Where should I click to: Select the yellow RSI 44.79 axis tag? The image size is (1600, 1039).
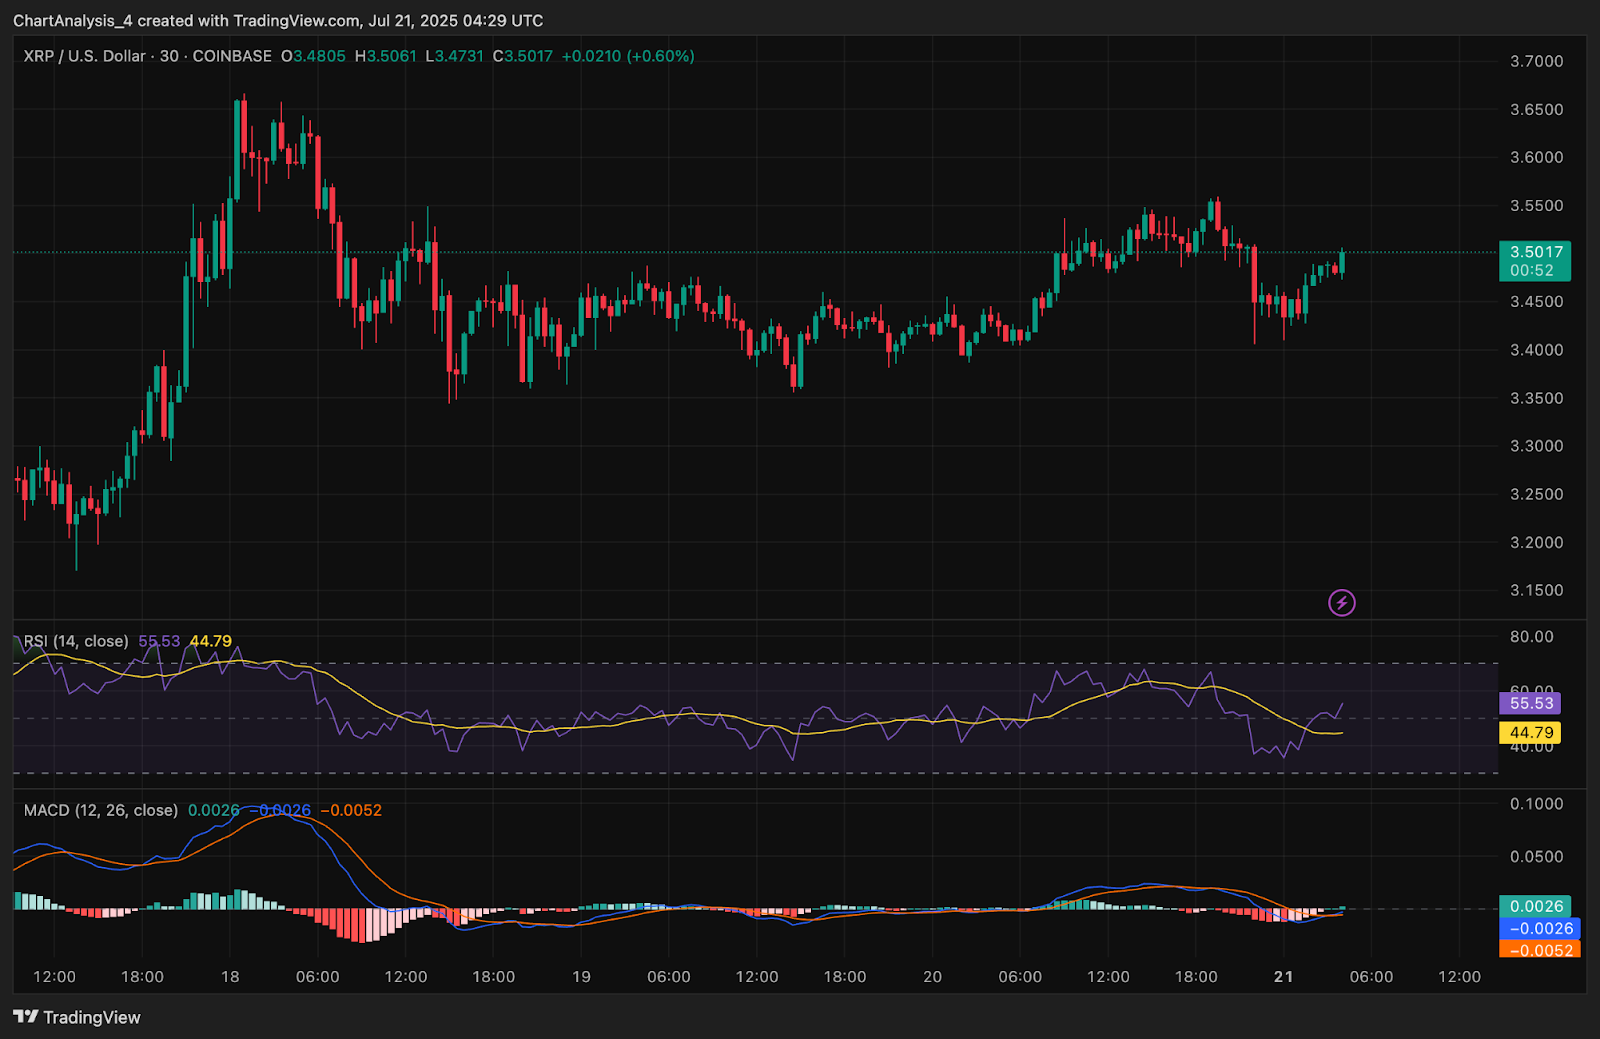(x=1530, y=733)
